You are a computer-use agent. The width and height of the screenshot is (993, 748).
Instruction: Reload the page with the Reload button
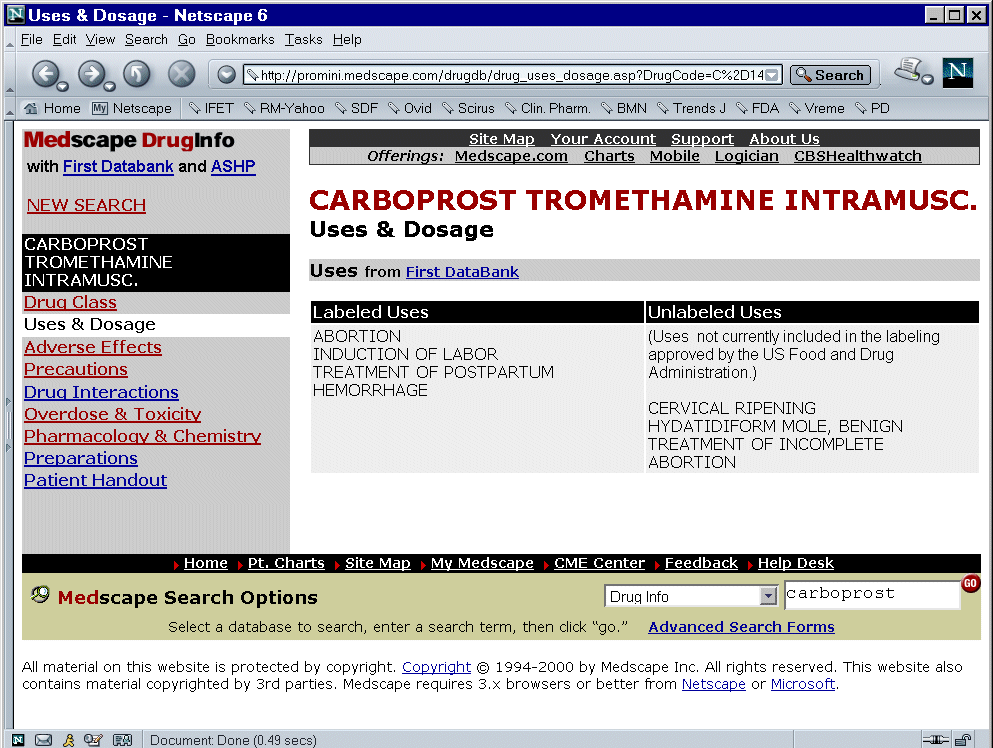pyautogui.click(x=136, y=74)
